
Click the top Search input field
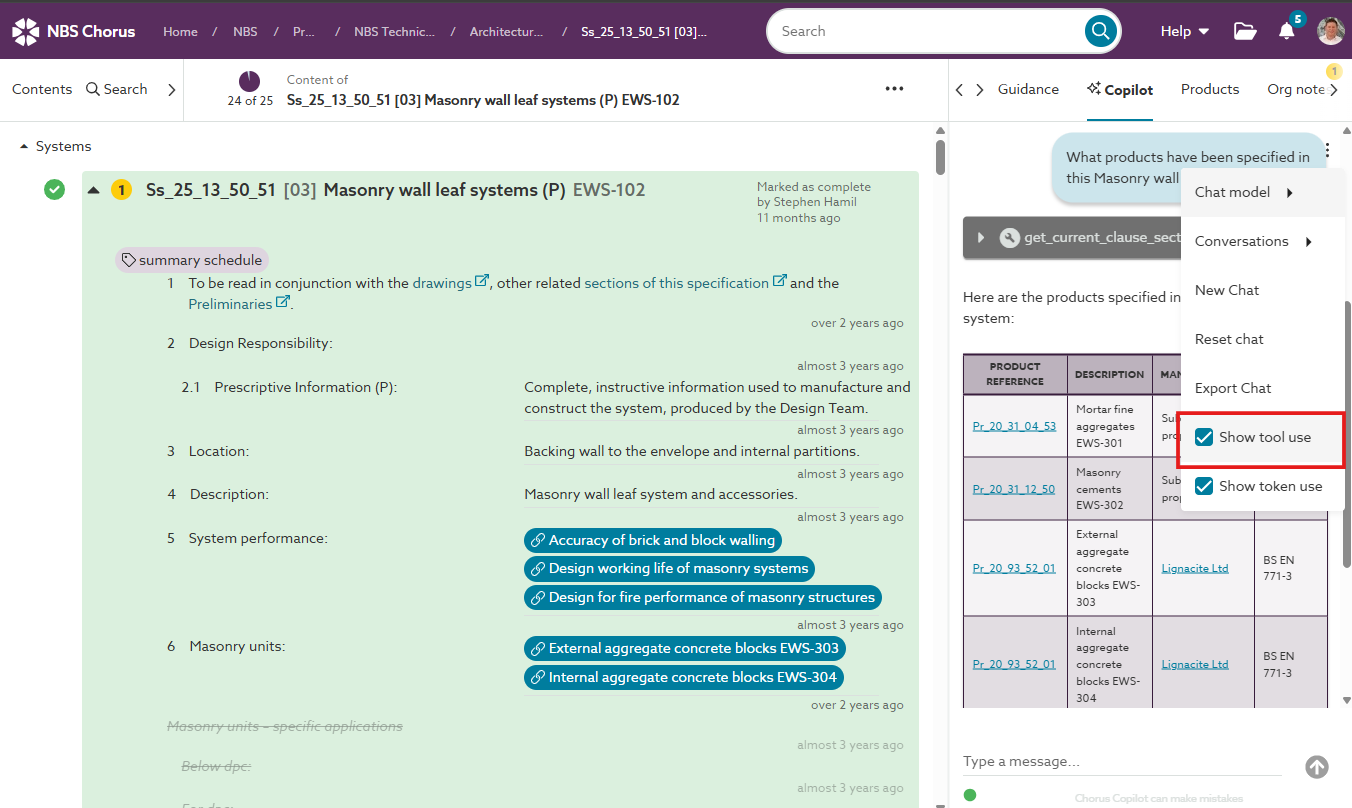[926, 31]
